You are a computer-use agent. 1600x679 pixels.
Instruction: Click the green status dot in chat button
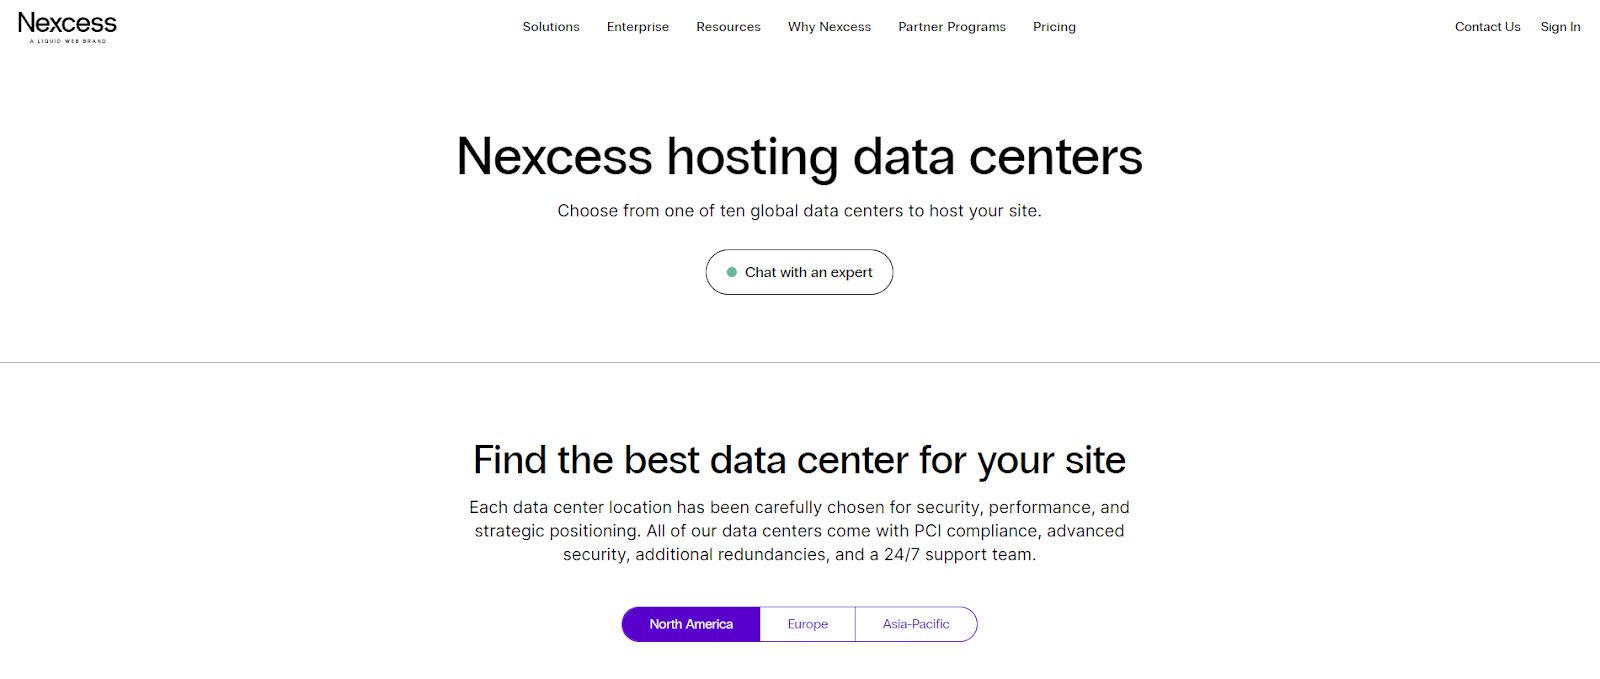coord(733,271)
